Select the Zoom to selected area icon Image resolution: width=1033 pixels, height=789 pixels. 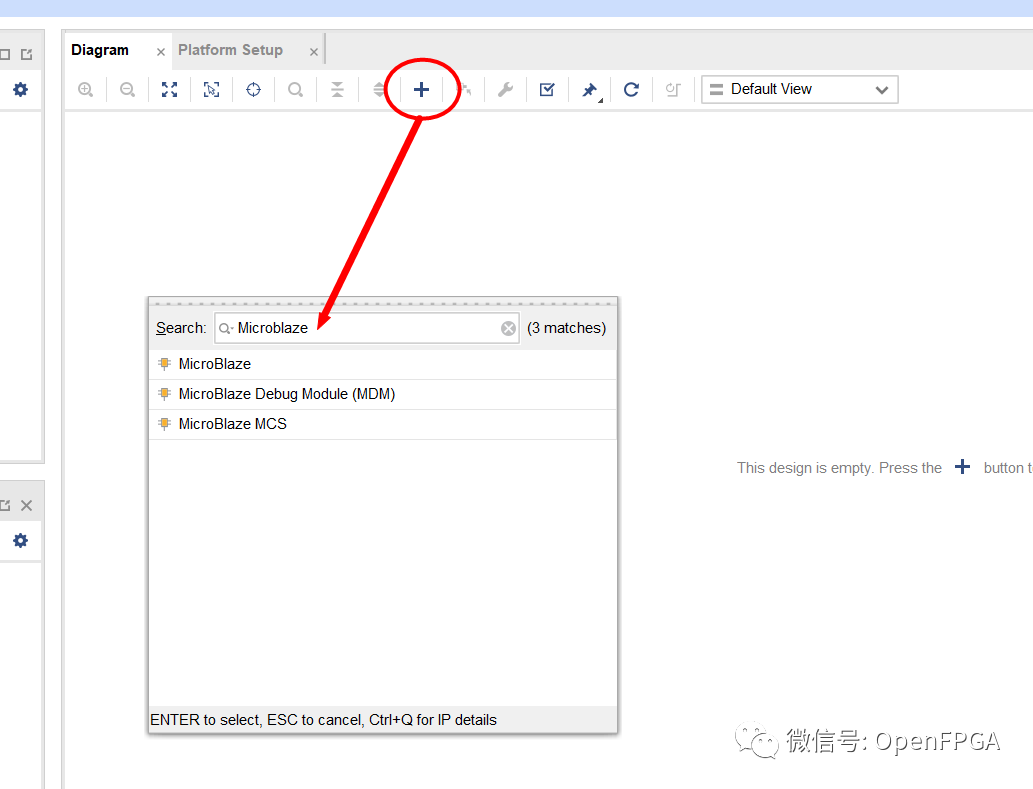pyautogui.click(x=211, y=90)
